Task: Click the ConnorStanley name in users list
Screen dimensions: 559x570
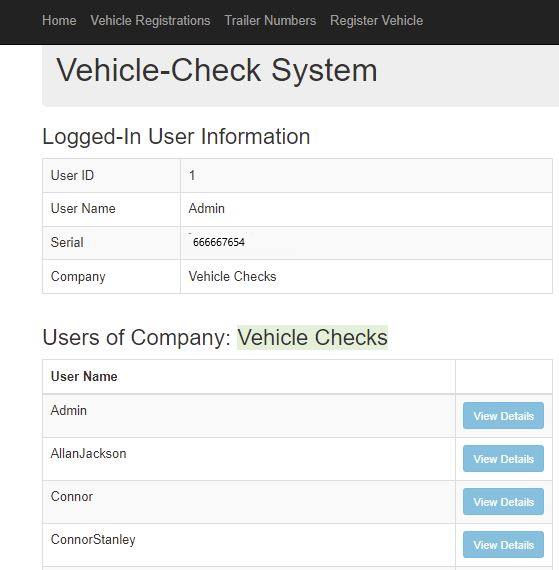Action: click(93, 539)
